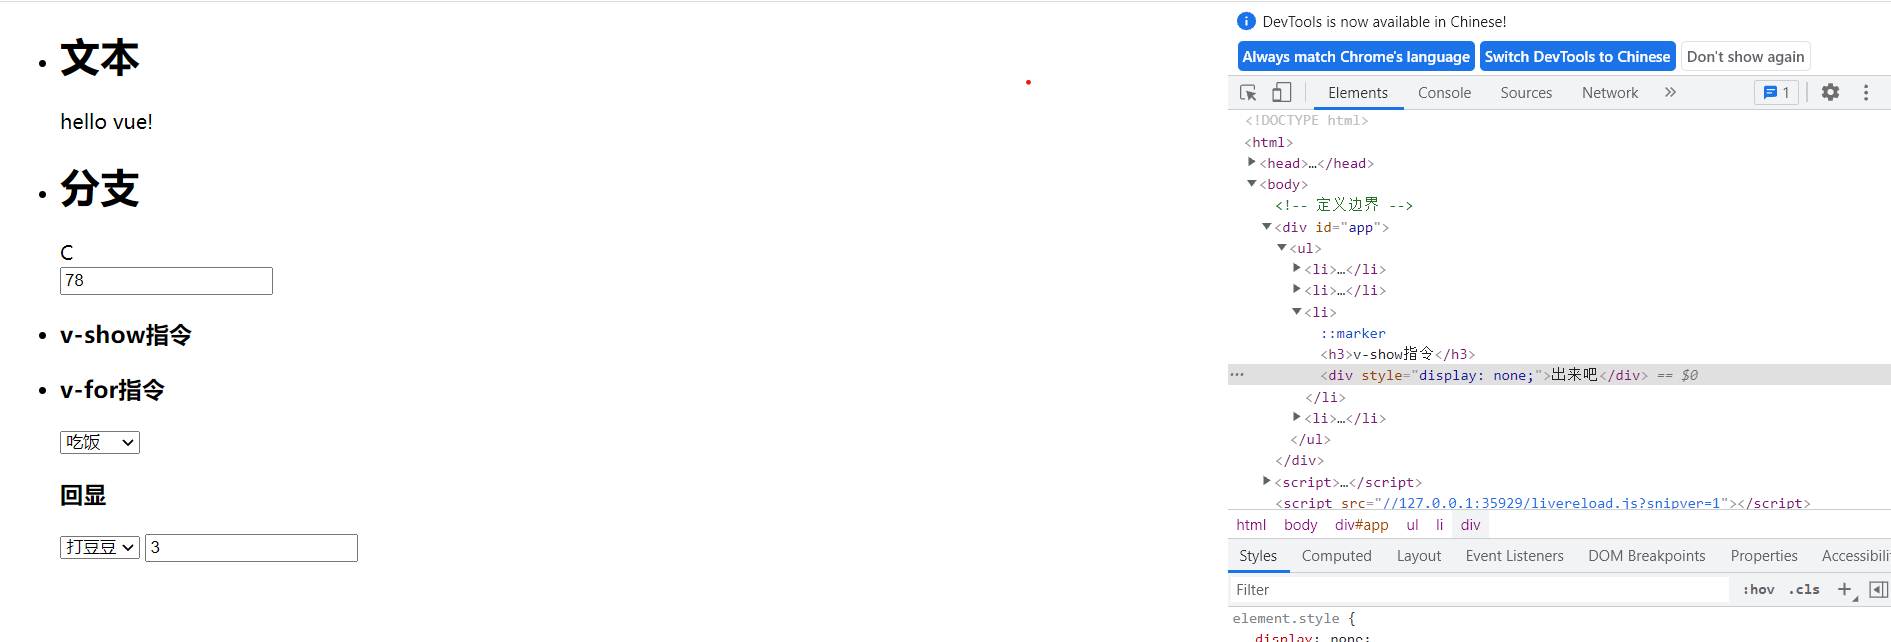The width and height of the screenshot is (1891, 642).
Task: Switch to the Console tab
Action: tap(1444, 92)
